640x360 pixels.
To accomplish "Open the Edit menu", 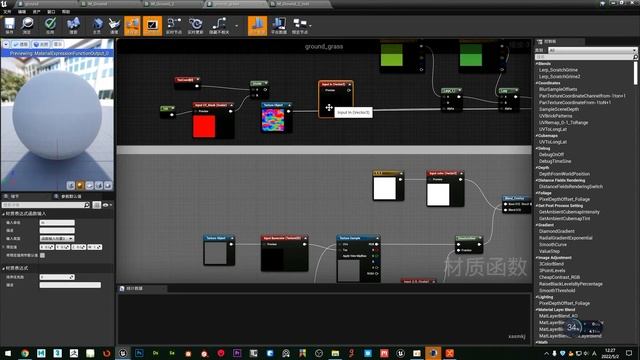I will (22, 12).
